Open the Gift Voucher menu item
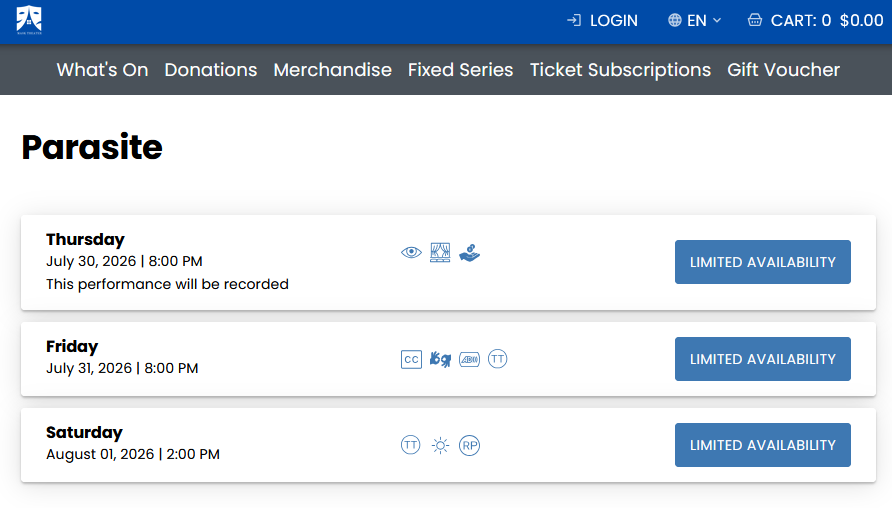The image size is (892, 508). click(x=783, y=70)
